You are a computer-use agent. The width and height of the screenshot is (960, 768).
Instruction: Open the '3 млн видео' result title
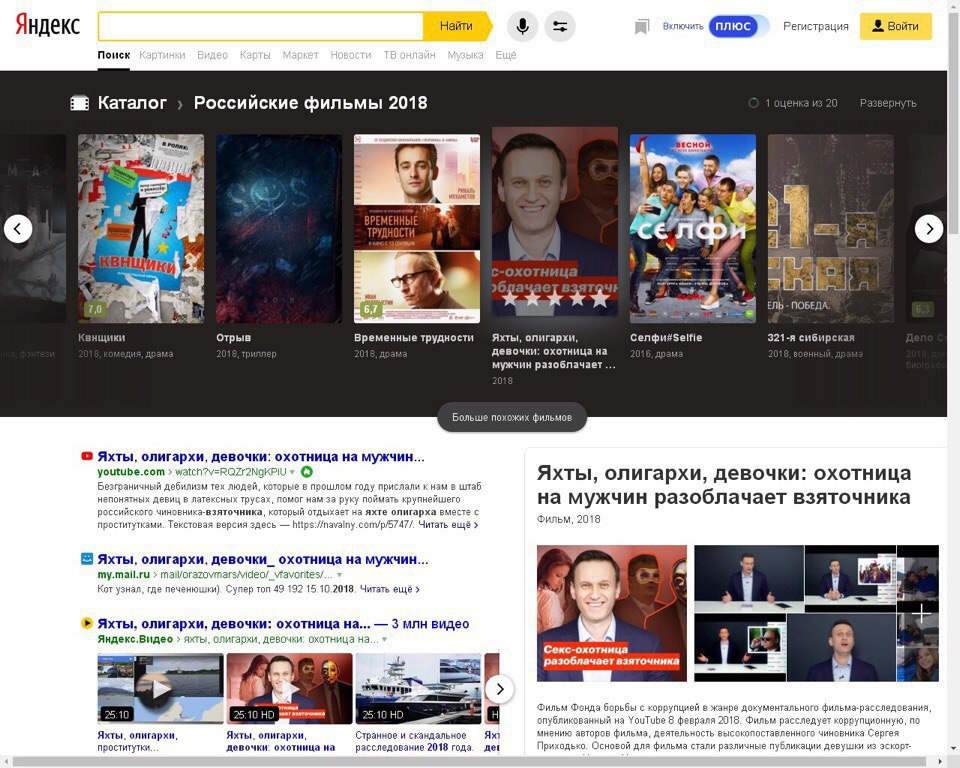(283, 624)
